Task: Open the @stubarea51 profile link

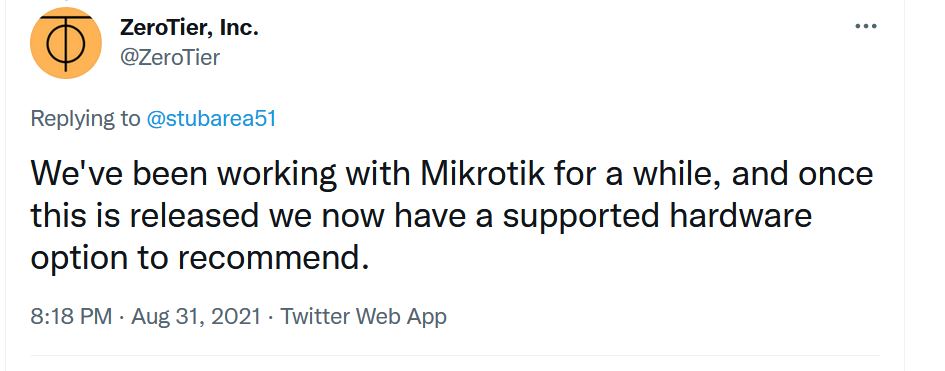Action: [212, 119]
